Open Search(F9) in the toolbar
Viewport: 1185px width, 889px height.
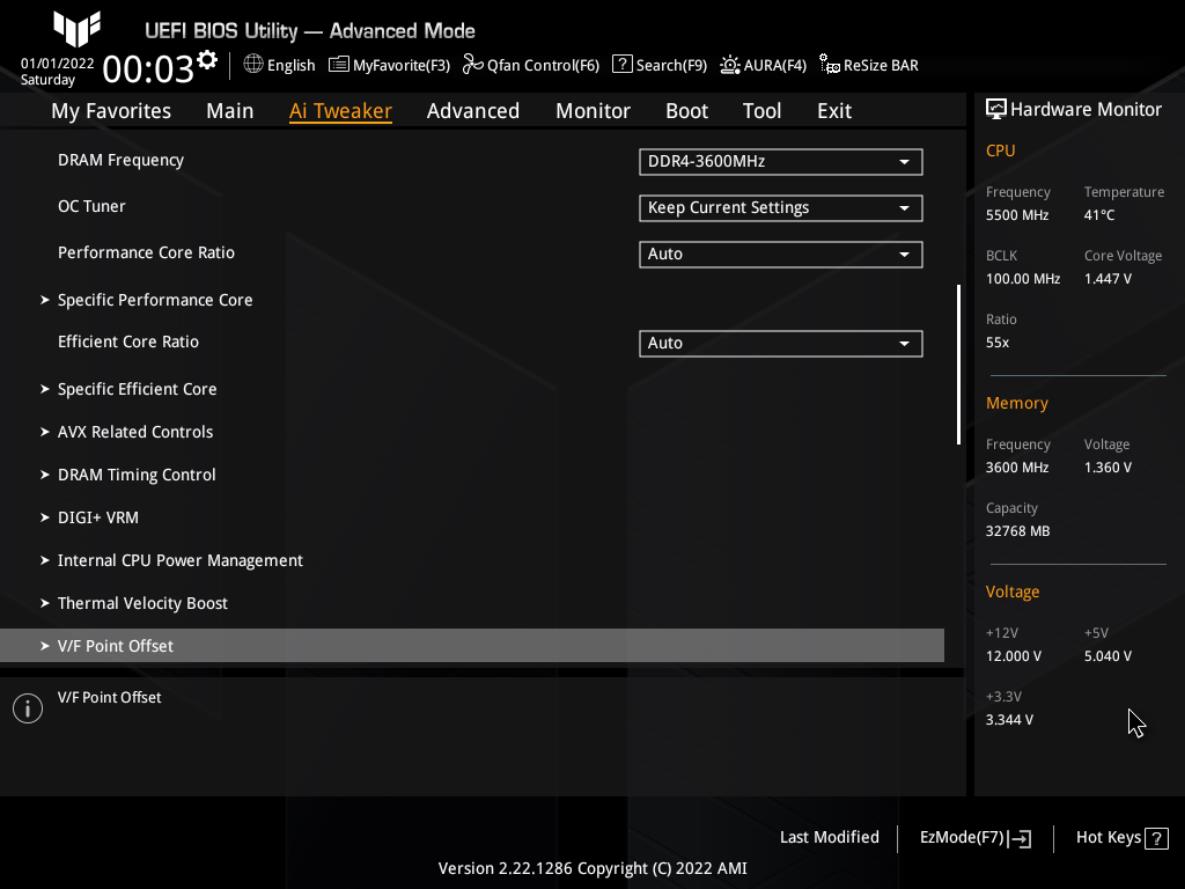tap(659, 65)
